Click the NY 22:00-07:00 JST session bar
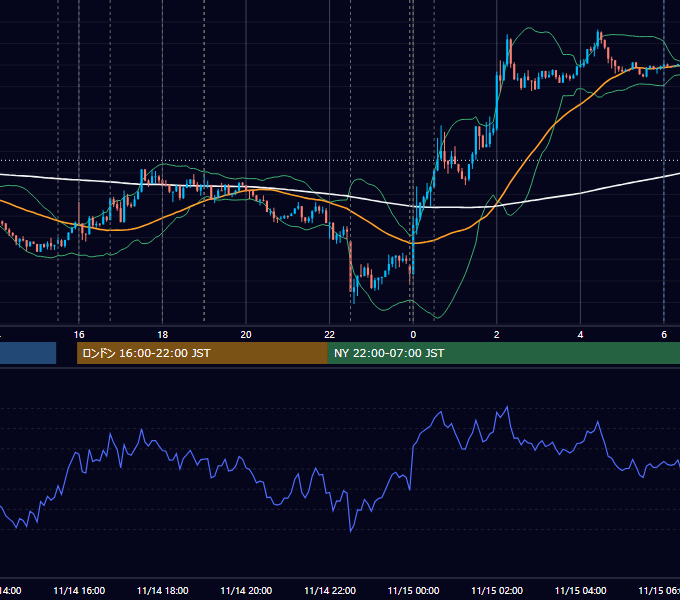 tap(503, 353)
